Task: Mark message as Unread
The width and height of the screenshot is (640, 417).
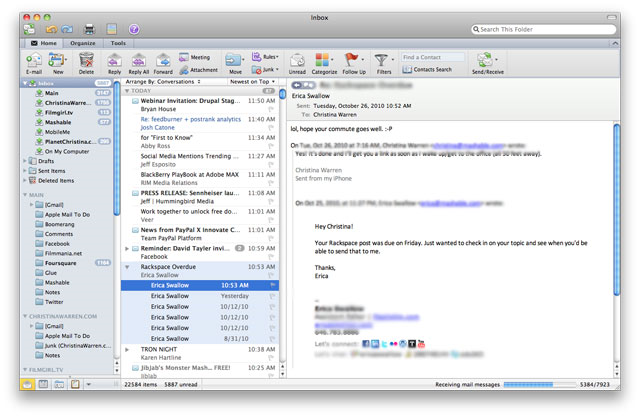Action: [297, 64]
